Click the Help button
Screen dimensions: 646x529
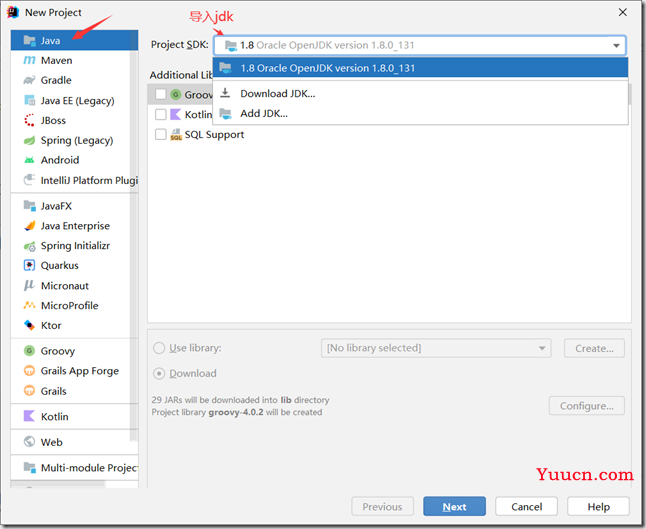(598, 506)
